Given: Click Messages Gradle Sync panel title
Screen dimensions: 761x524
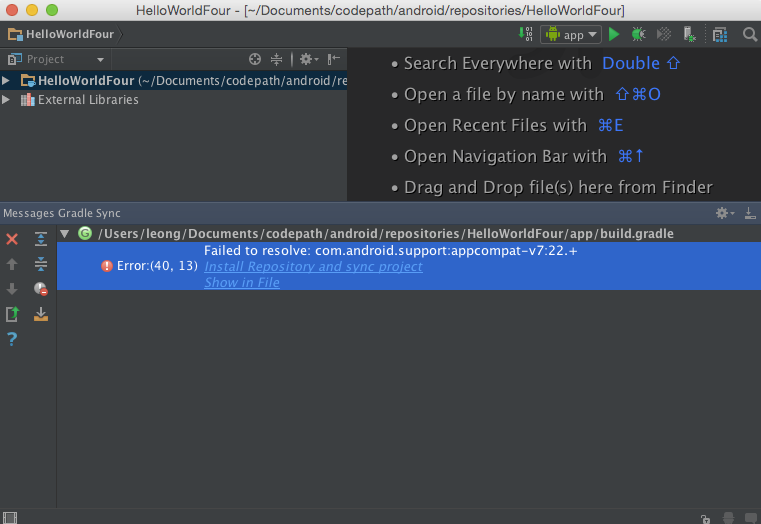Looking at the screenshot, I should pos(62,213).
